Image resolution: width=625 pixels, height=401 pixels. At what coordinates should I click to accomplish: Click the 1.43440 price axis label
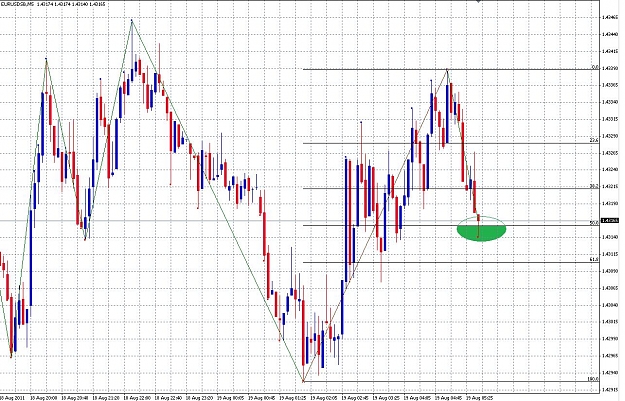pos(610,34)
